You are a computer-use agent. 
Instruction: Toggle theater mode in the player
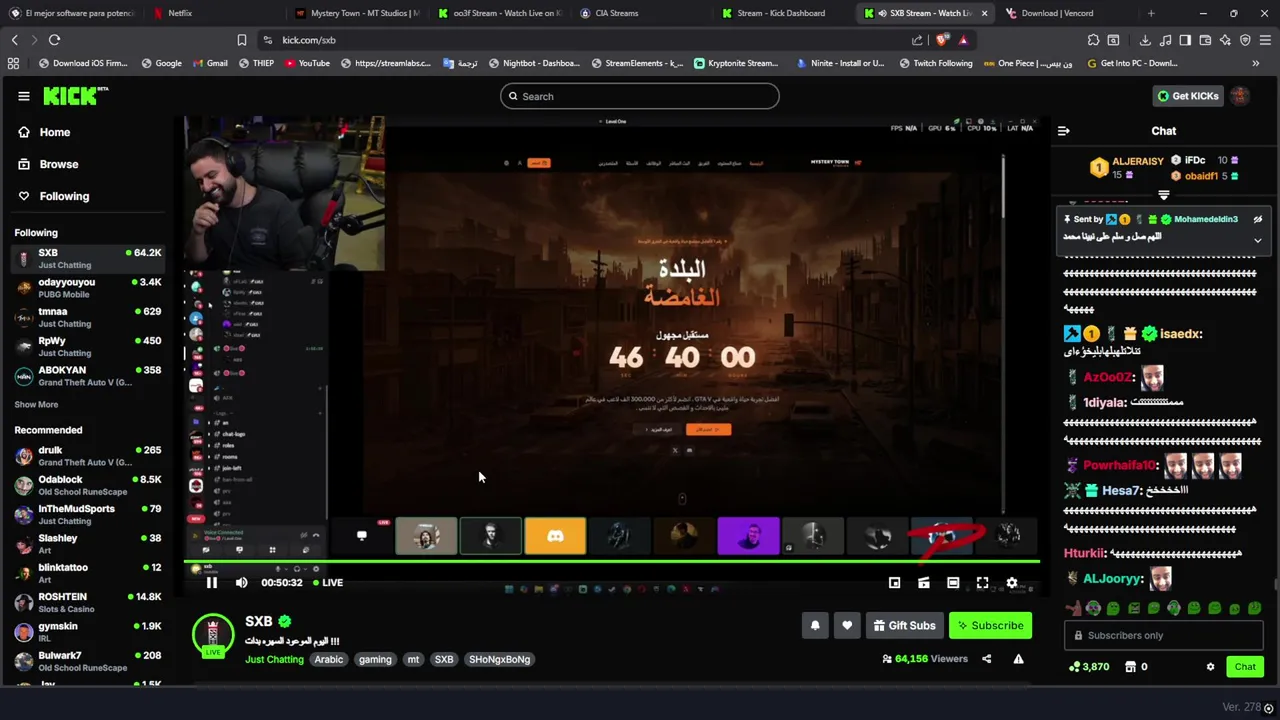[x=953, y=583]
